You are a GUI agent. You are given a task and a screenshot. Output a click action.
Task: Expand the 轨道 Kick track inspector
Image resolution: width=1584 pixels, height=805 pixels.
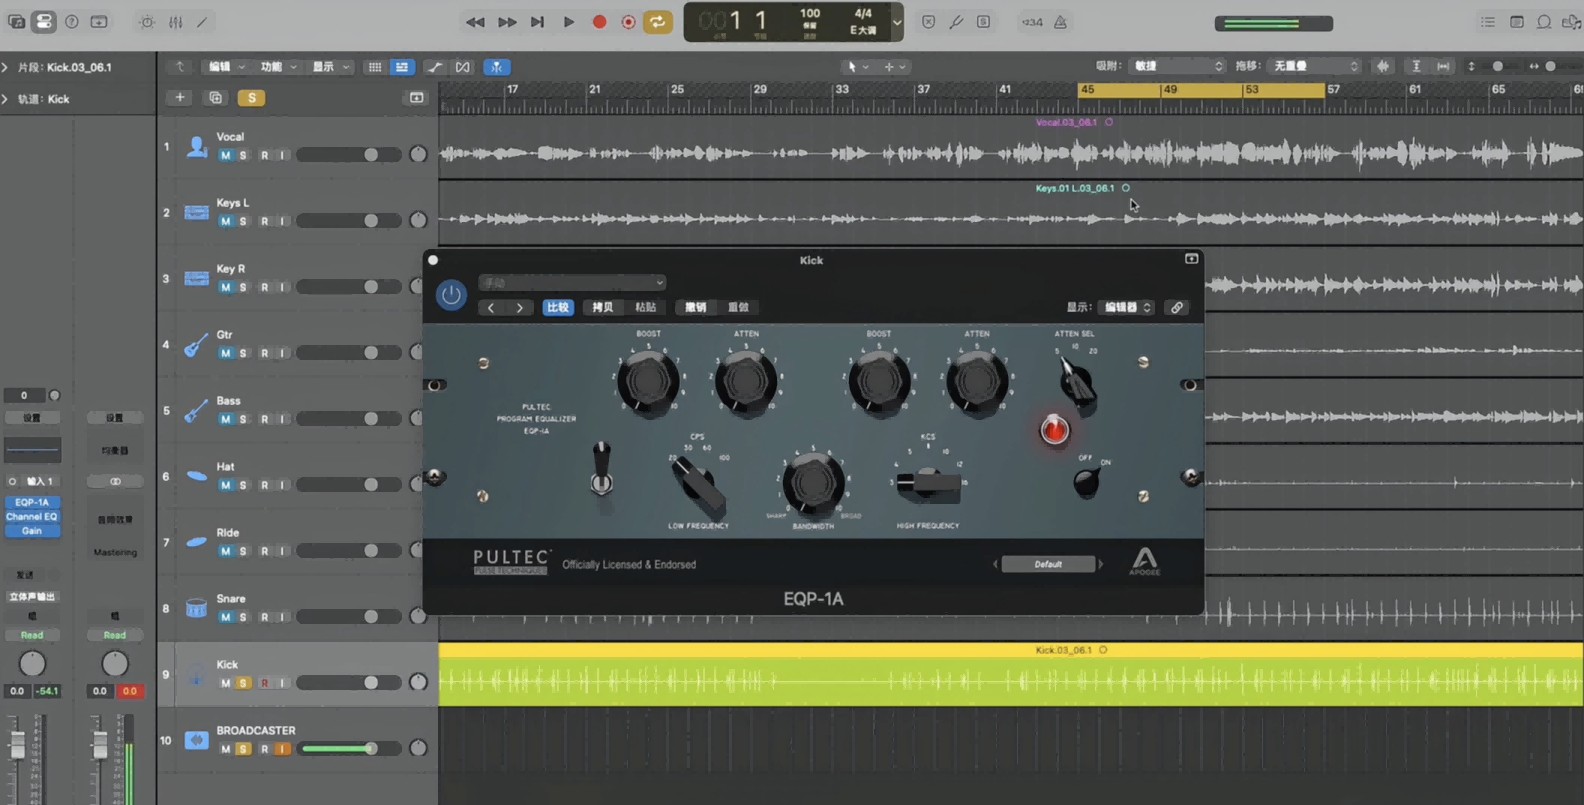[6, 99]
